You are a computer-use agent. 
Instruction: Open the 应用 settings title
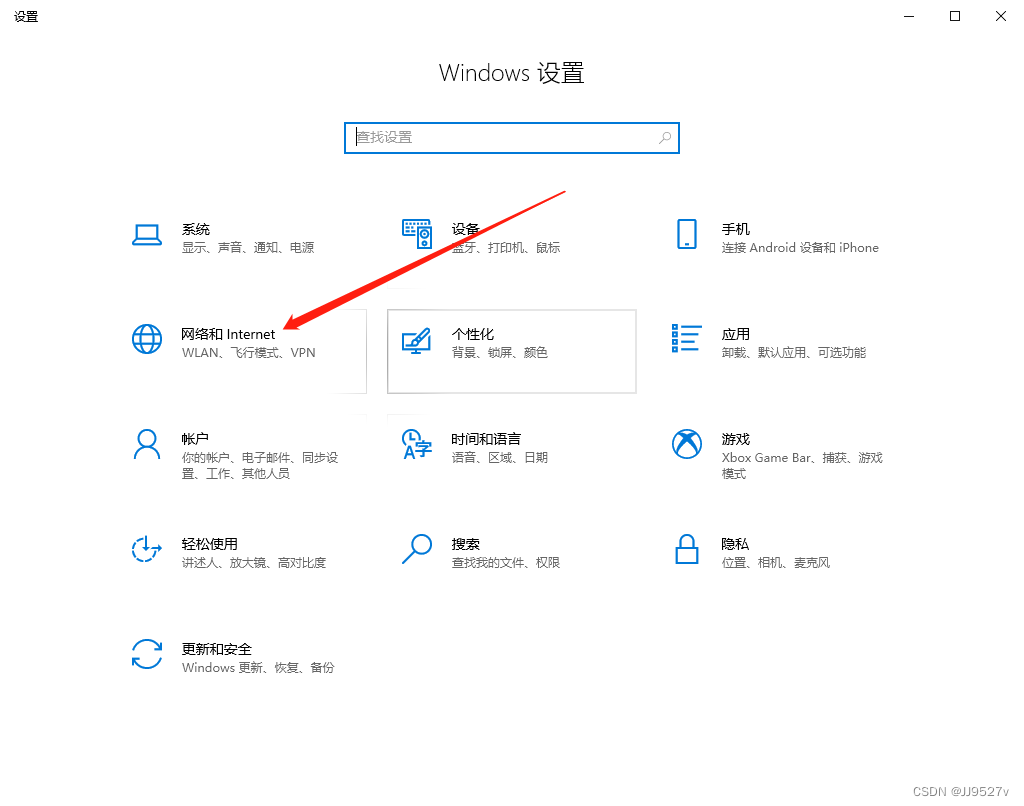point(735,334)
